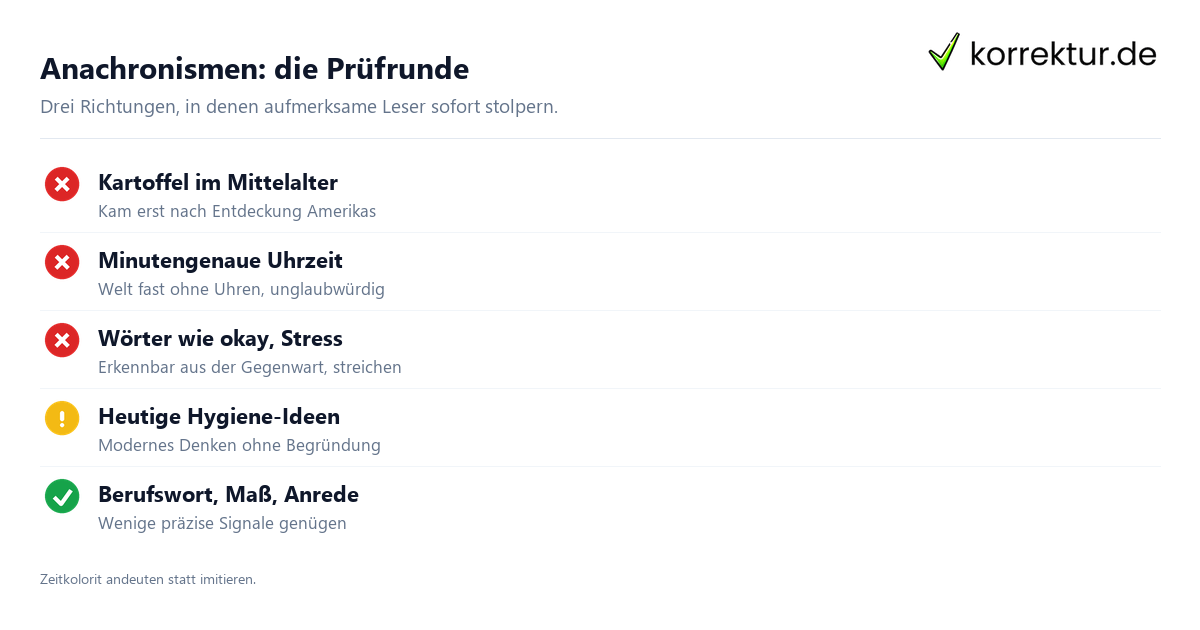The height and width of the screenshot is (630, 1200).
Task: Select the heading Berufswort, Maß, Anrede
Action: 228,494
